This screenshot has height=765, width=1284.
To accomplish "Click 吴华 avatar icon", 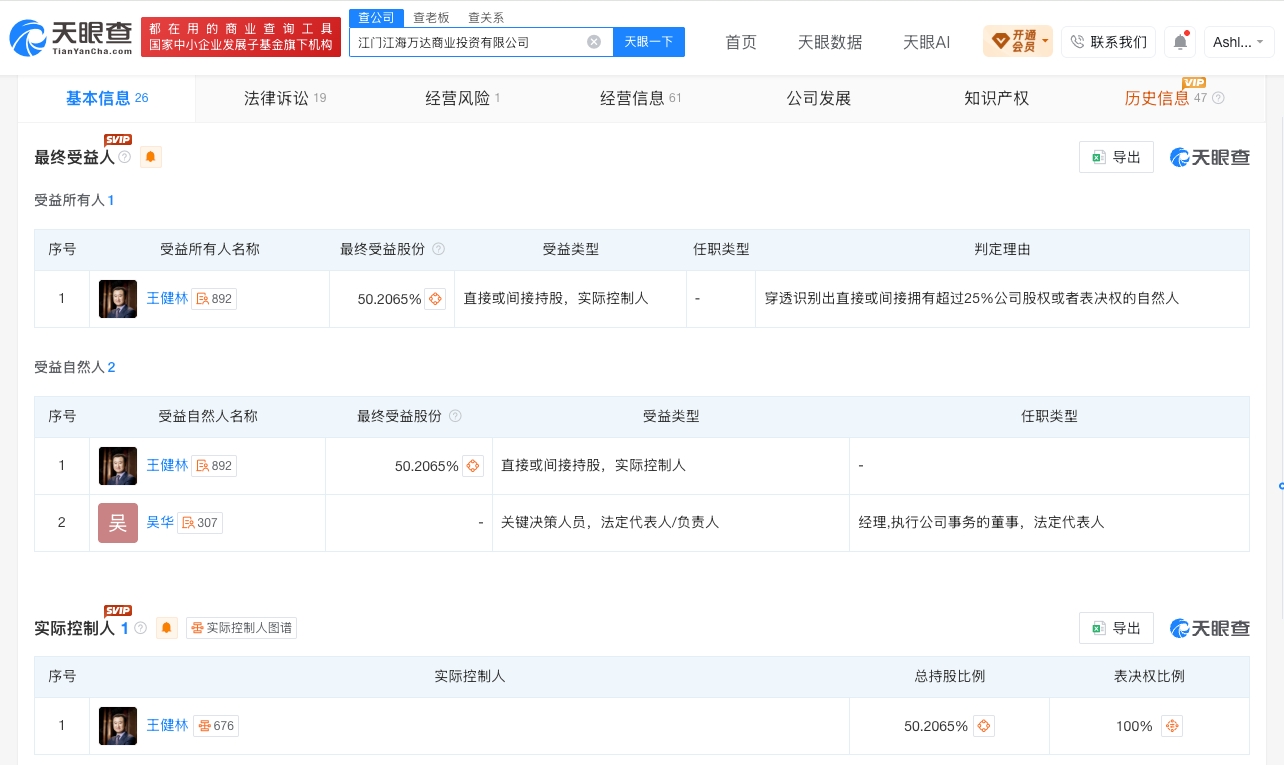I will pos(118,523).
